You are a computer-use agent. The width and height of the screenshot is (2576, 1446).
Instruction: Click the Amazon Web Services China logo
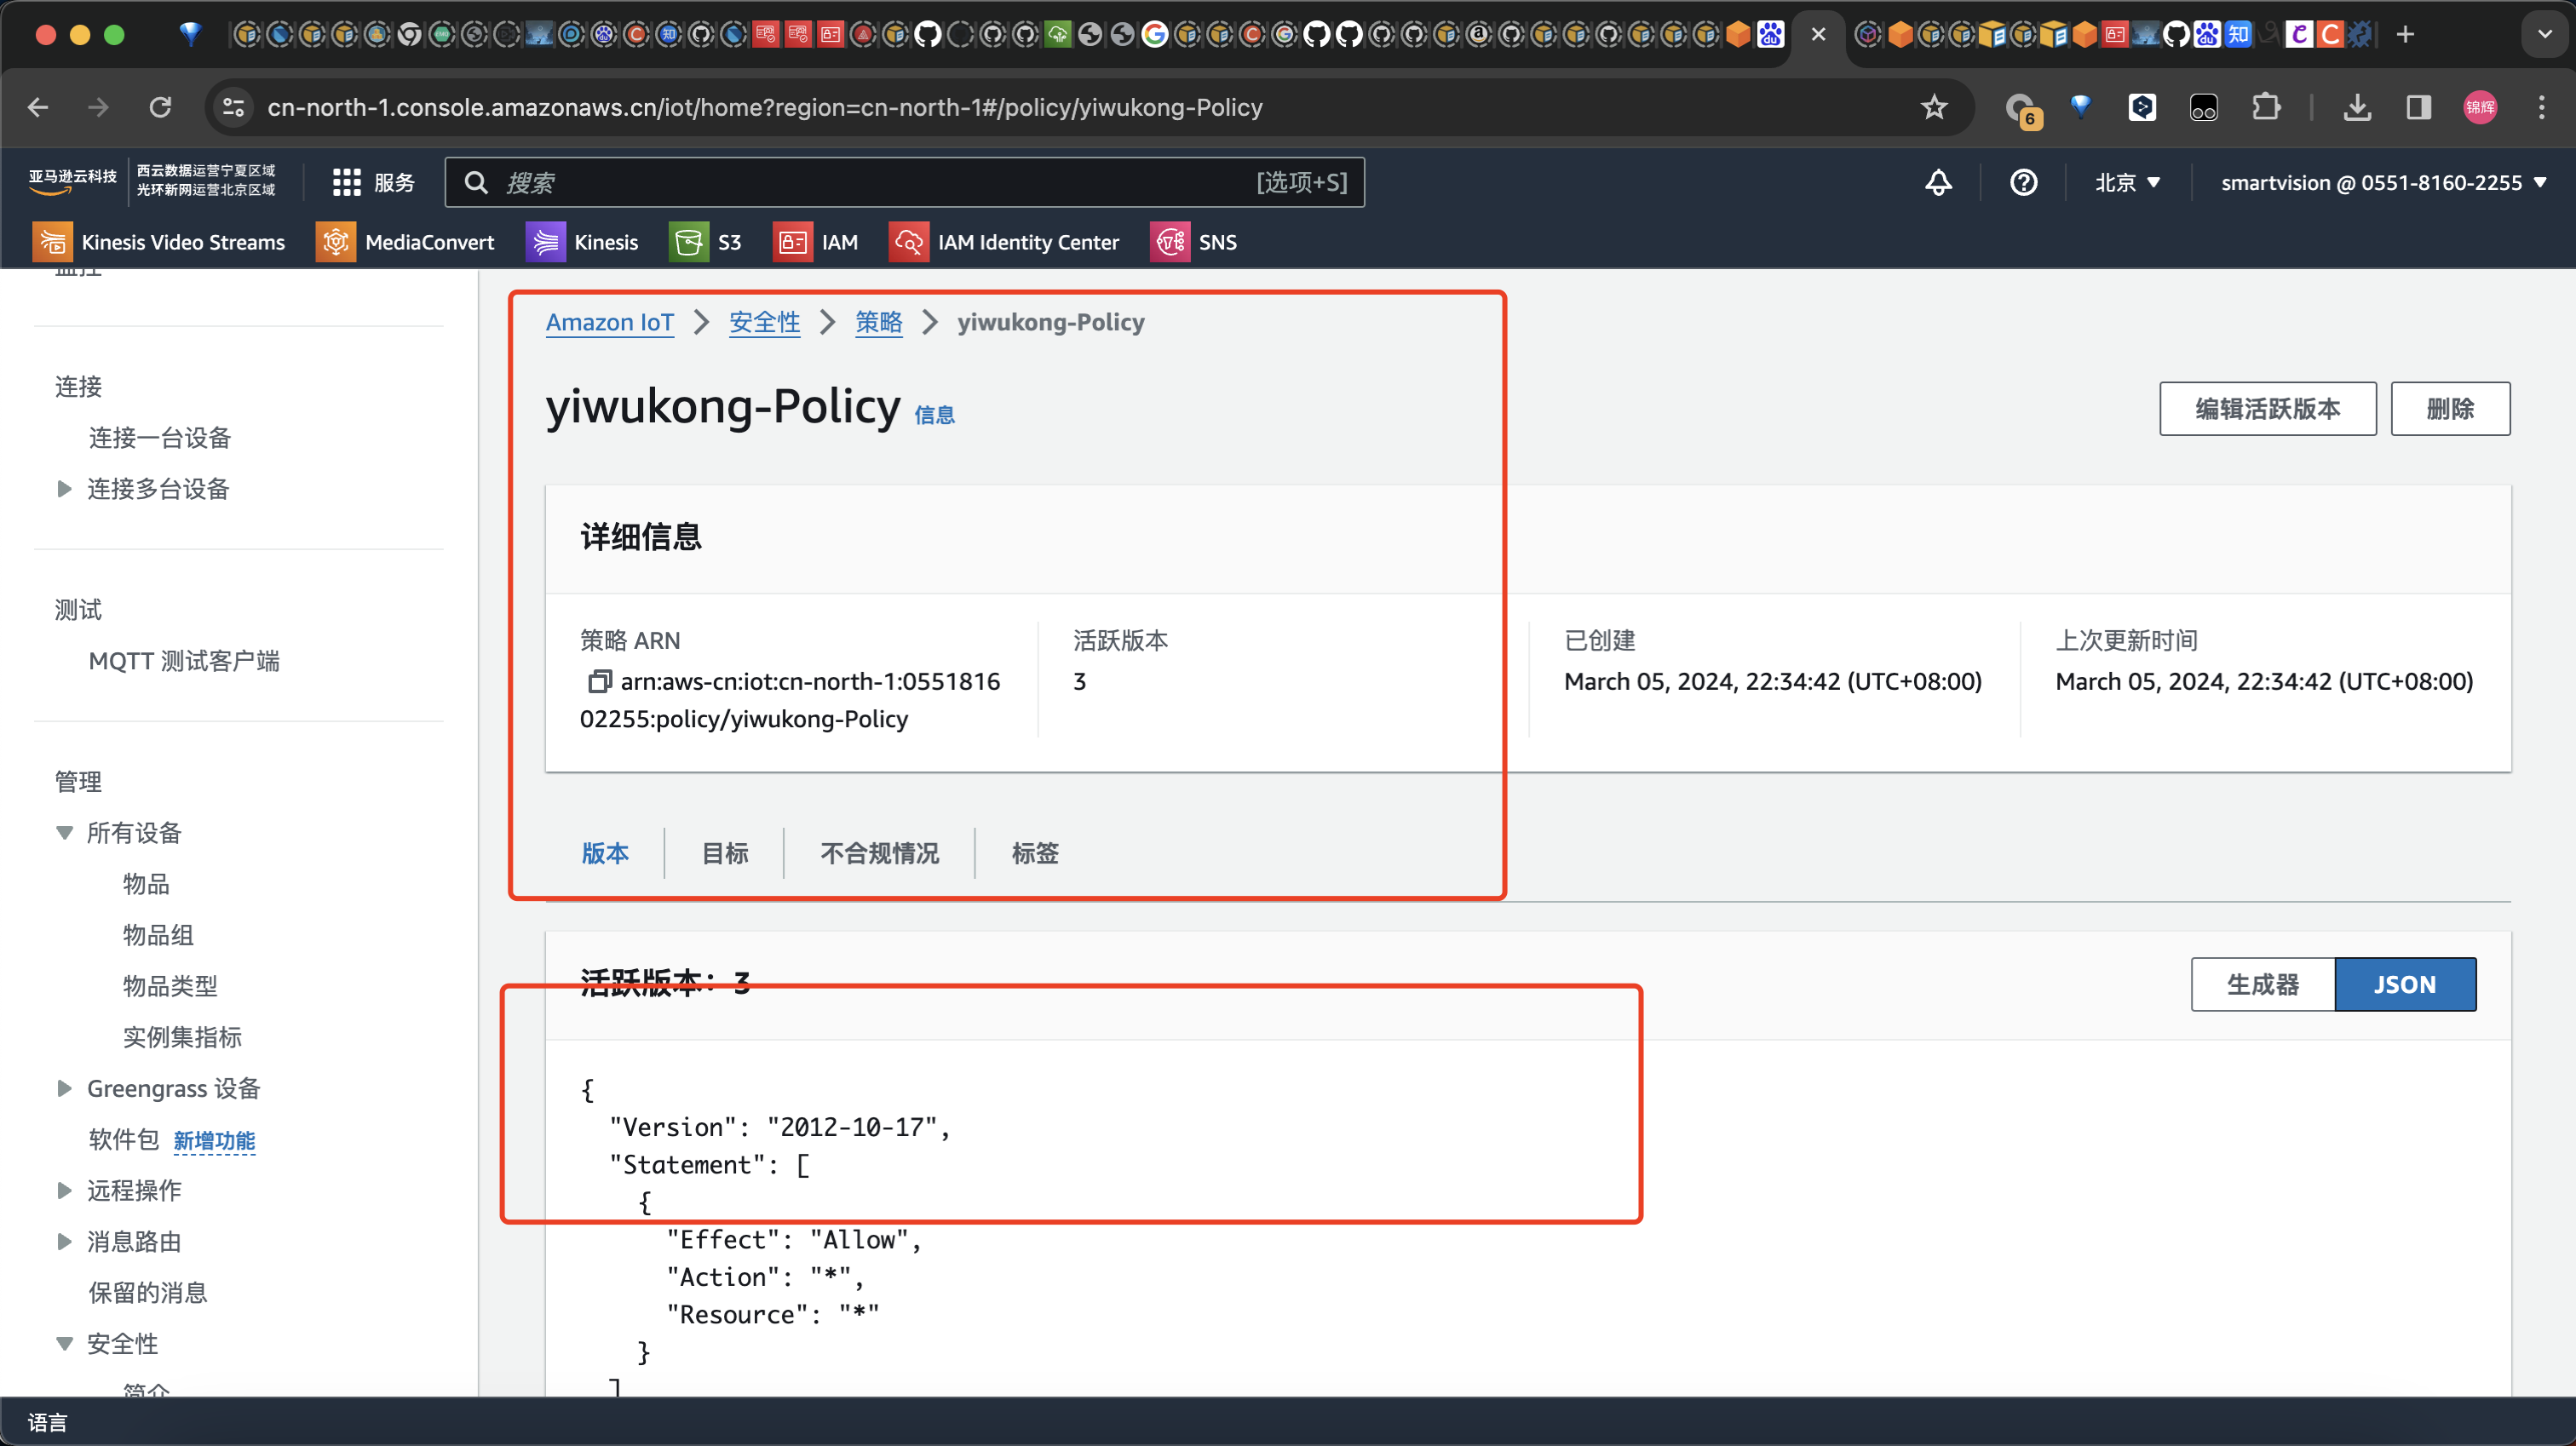(72, 181)
